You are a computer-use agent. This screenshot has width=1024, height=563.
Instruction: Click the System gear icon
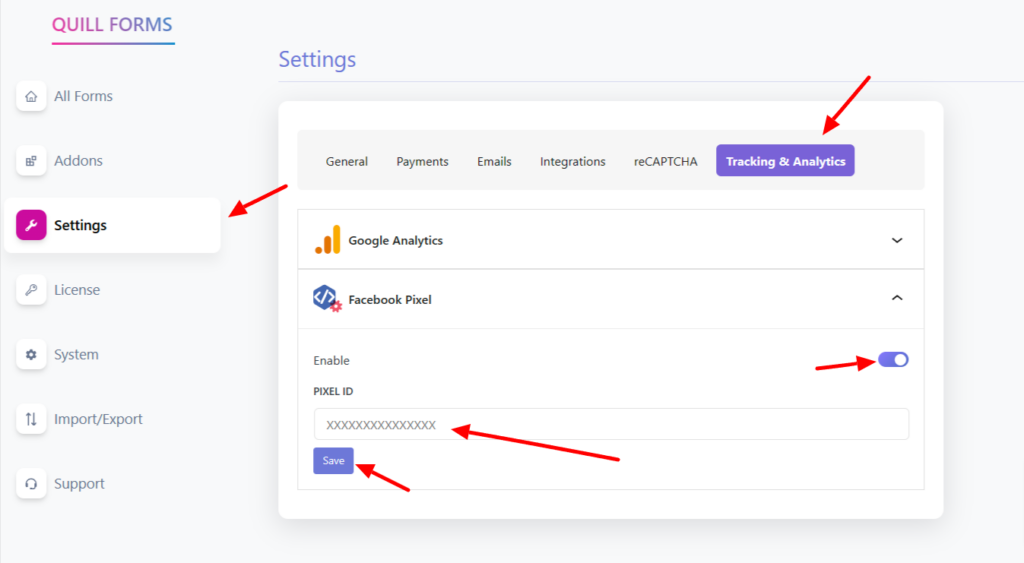31,355
